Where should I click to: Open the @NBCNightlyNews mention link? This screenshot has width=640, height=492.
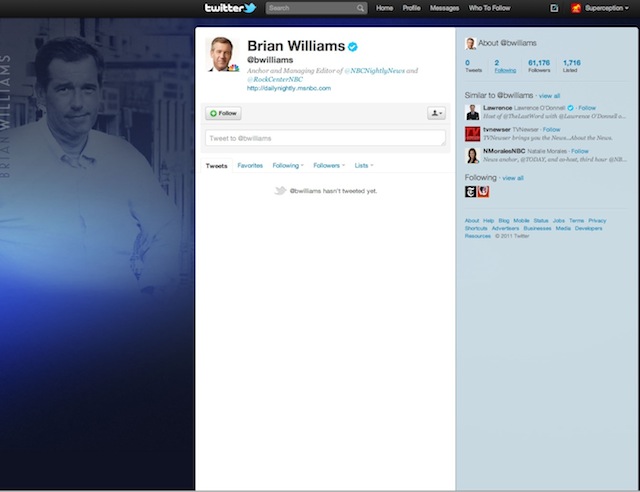(374, 71)
